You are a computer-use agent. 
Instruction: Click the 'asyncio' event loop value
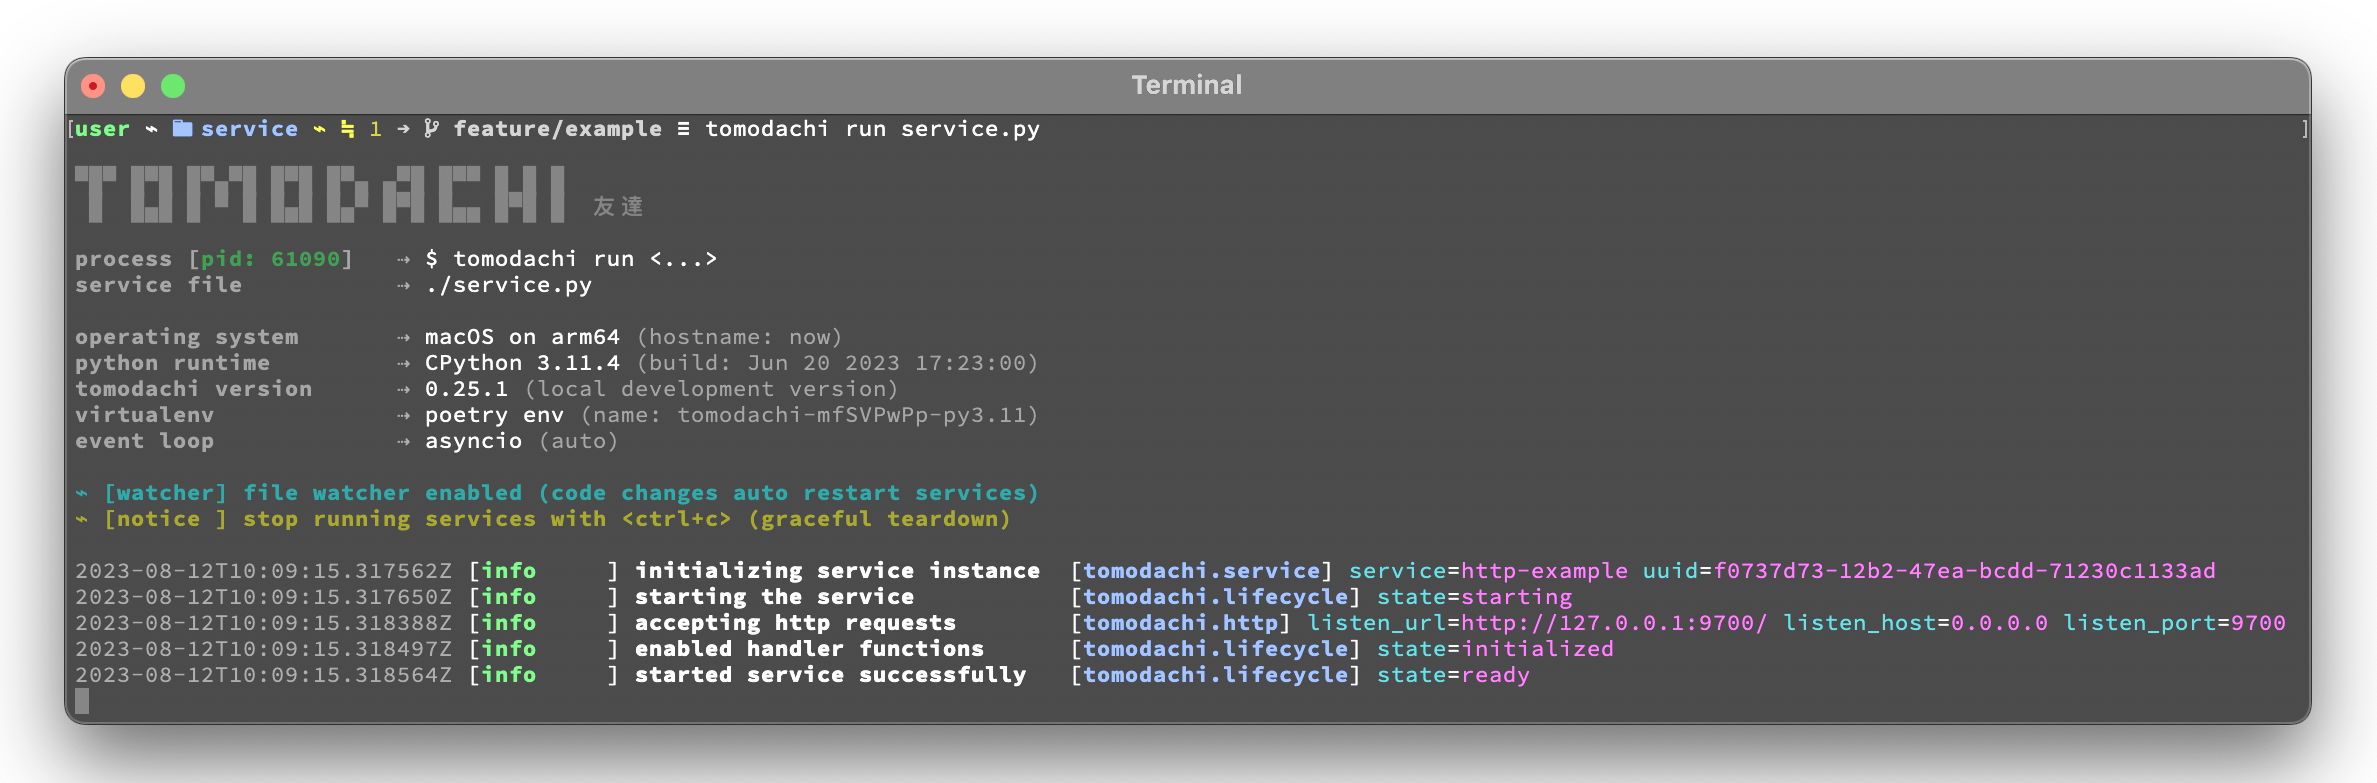point(473,441)
